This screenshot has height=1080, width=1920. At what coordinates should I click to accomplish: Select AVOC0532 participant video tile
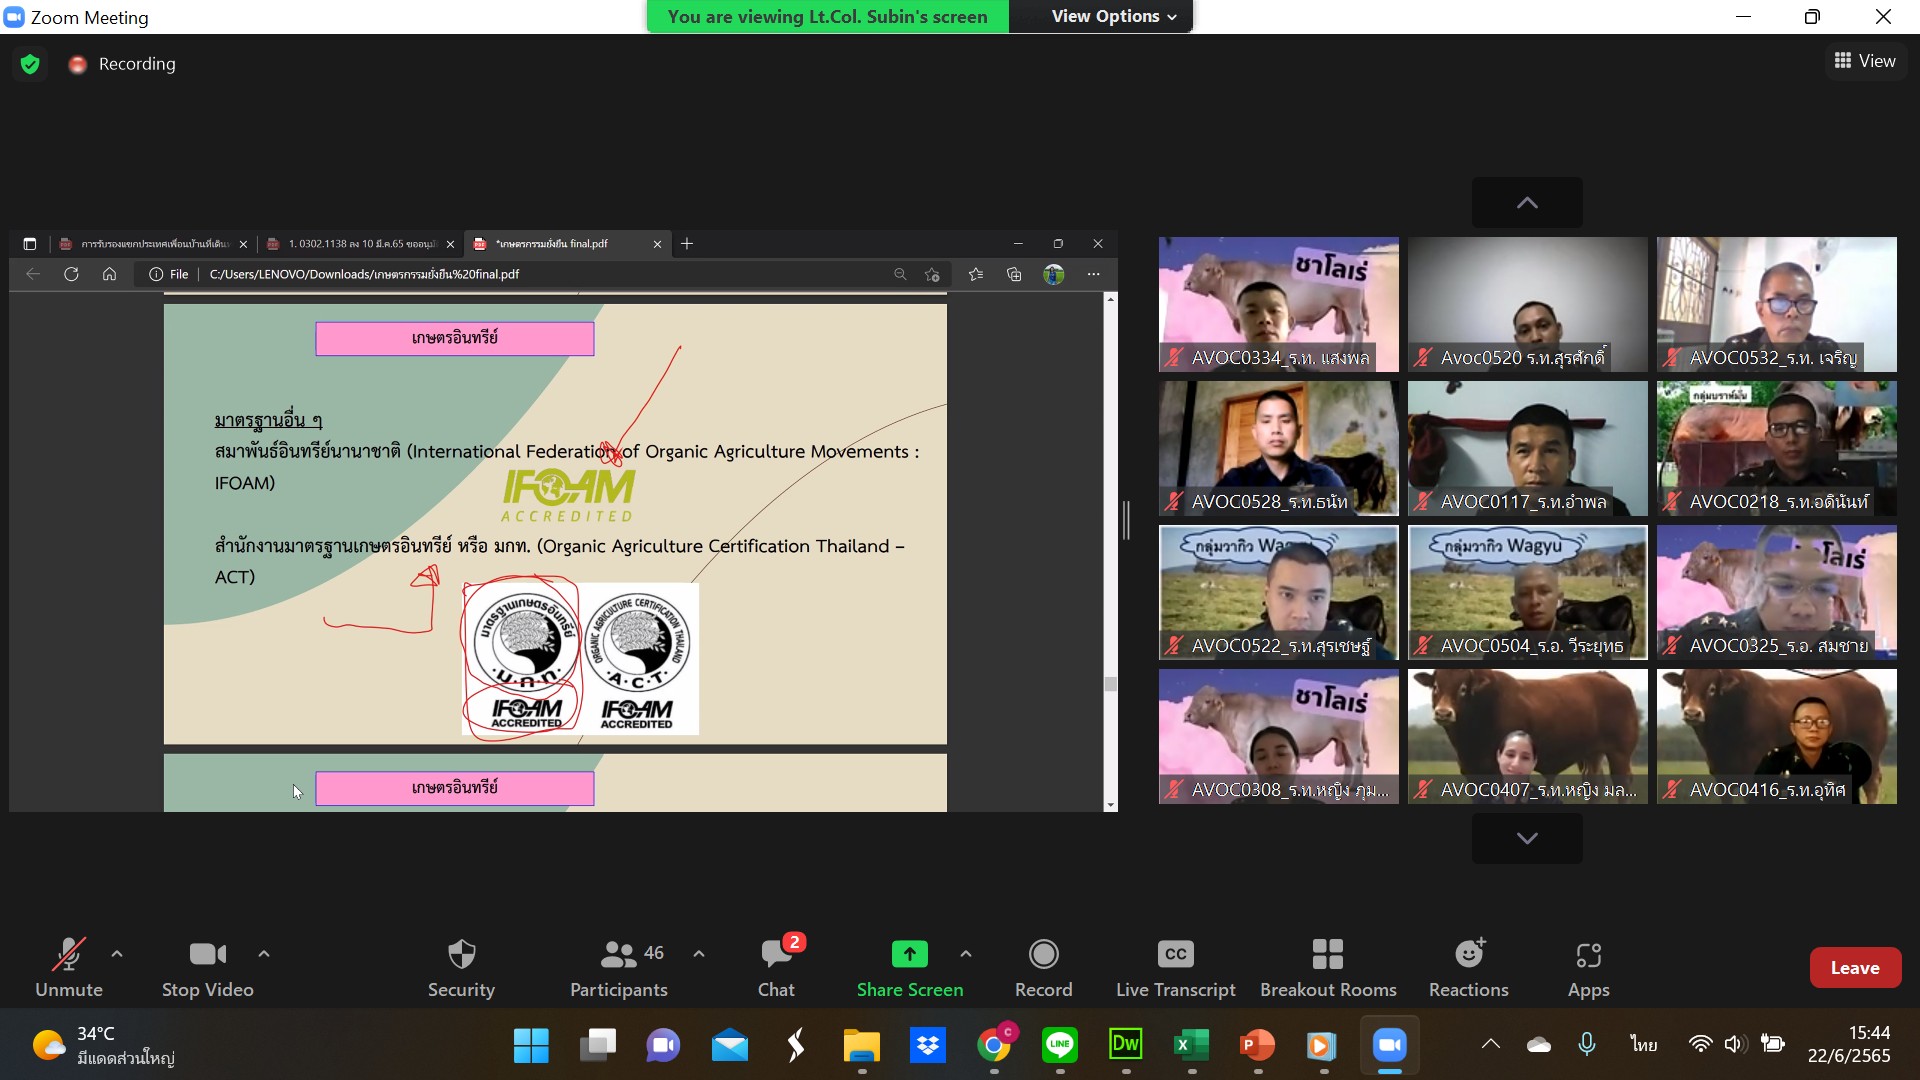(x=1776, y=304)
